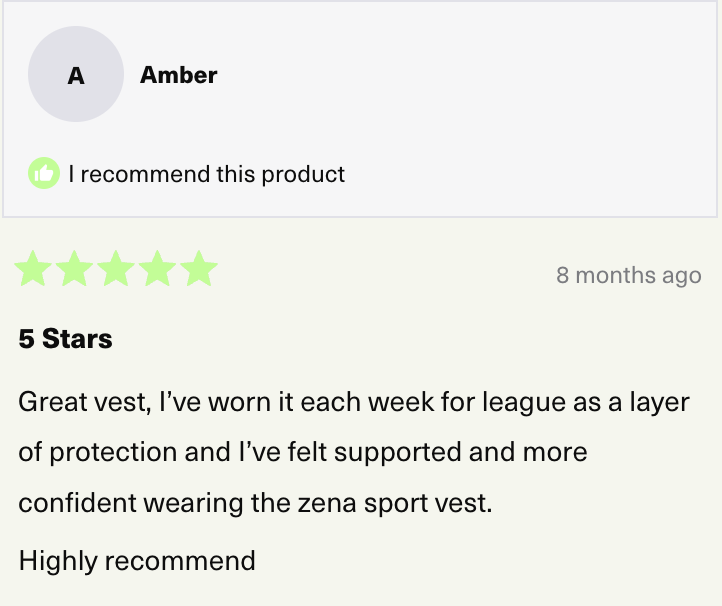
Task: Click Amber's round avatar with letter A
Action: pyautogui.click(x=75, y=75)
